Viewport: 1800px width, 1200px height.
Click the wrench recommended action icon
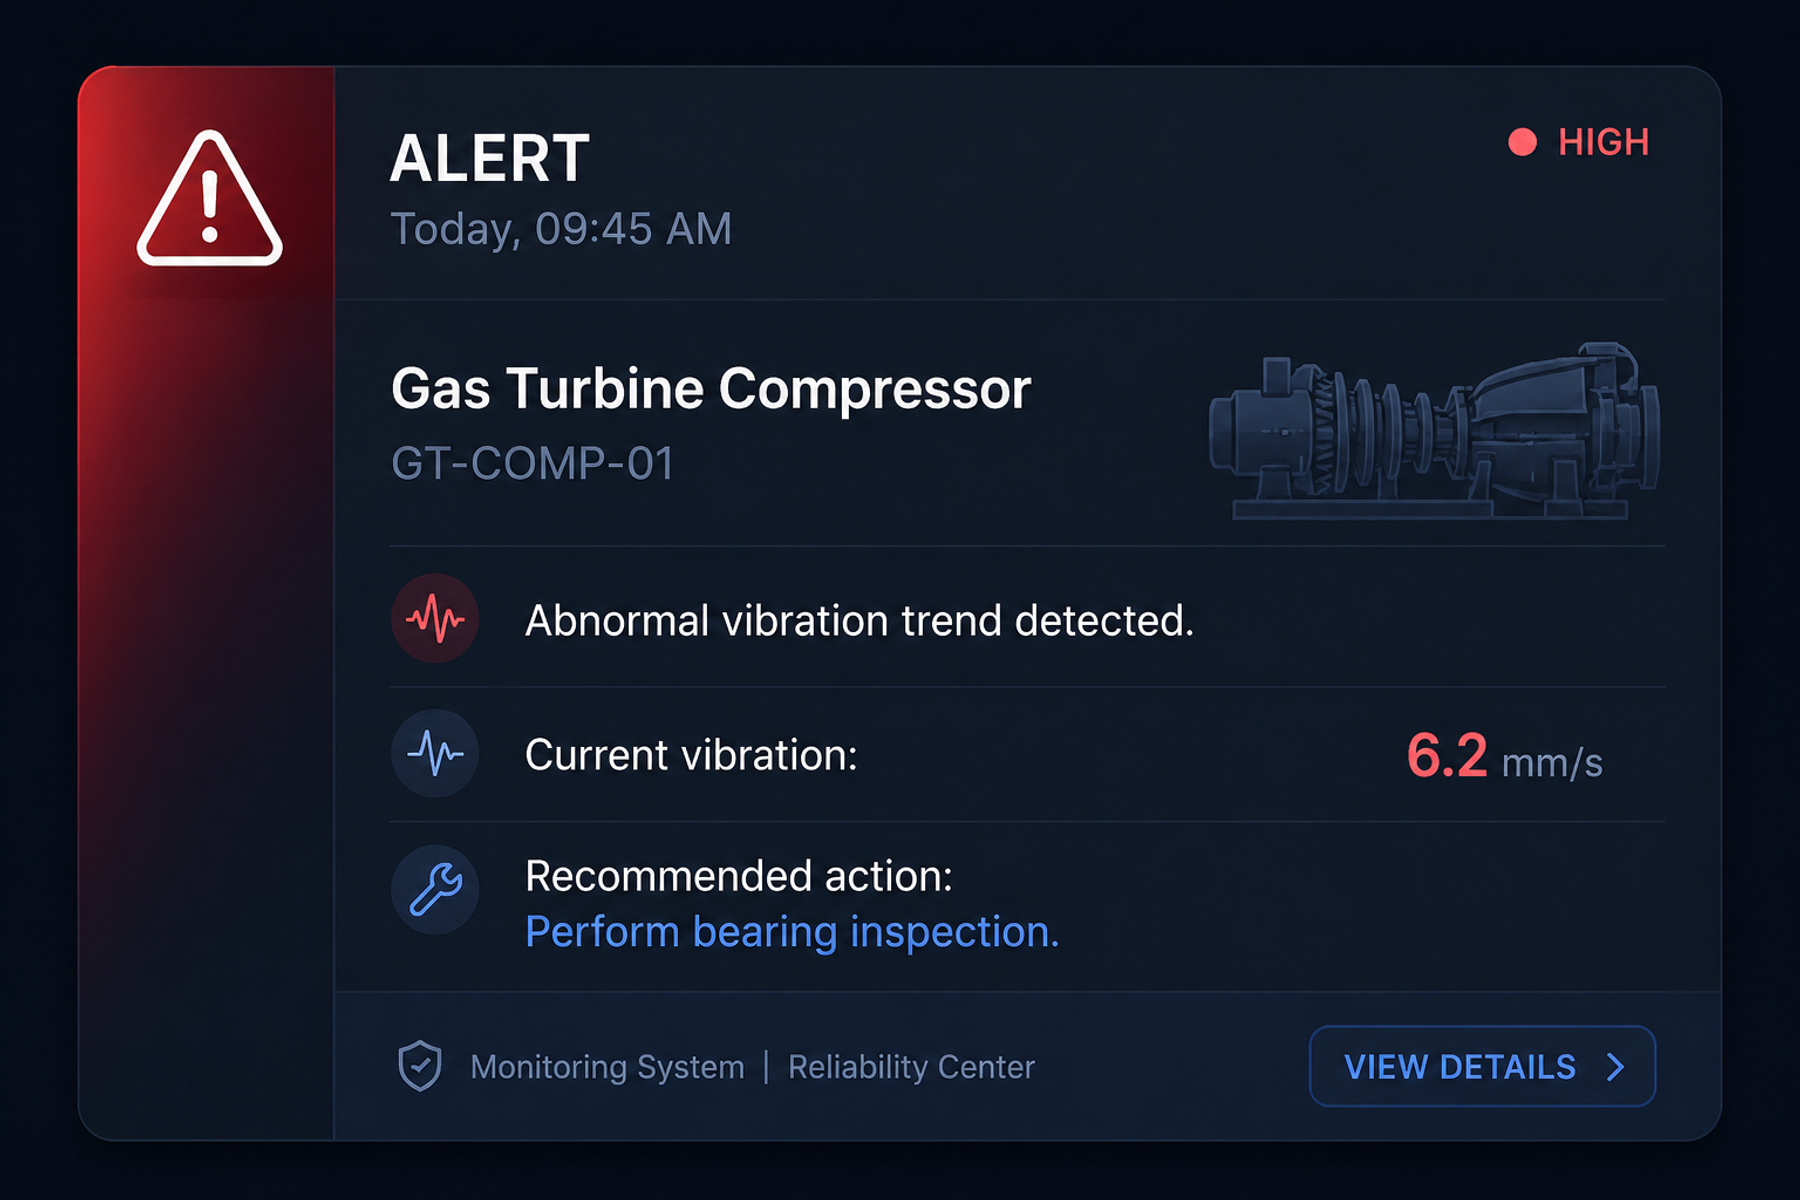pos(435,889)
